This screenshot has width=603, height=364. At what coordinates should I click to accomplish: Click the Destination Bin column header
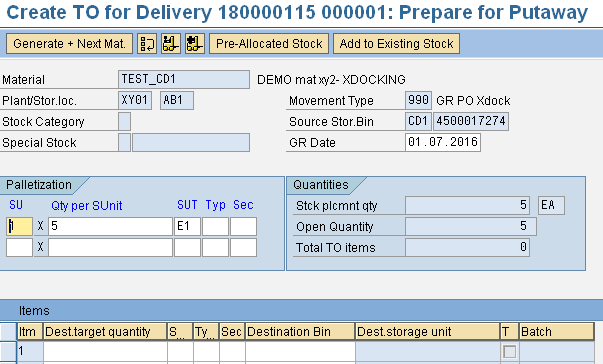pos(300,332)
